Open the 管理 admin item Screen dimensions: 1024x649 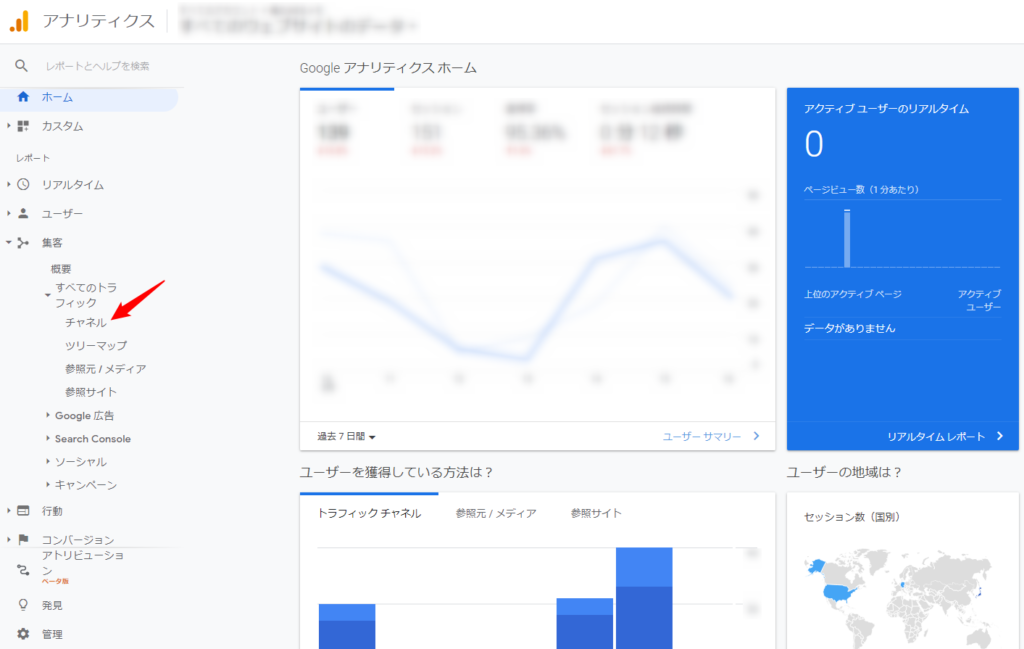tap(52, 634)
